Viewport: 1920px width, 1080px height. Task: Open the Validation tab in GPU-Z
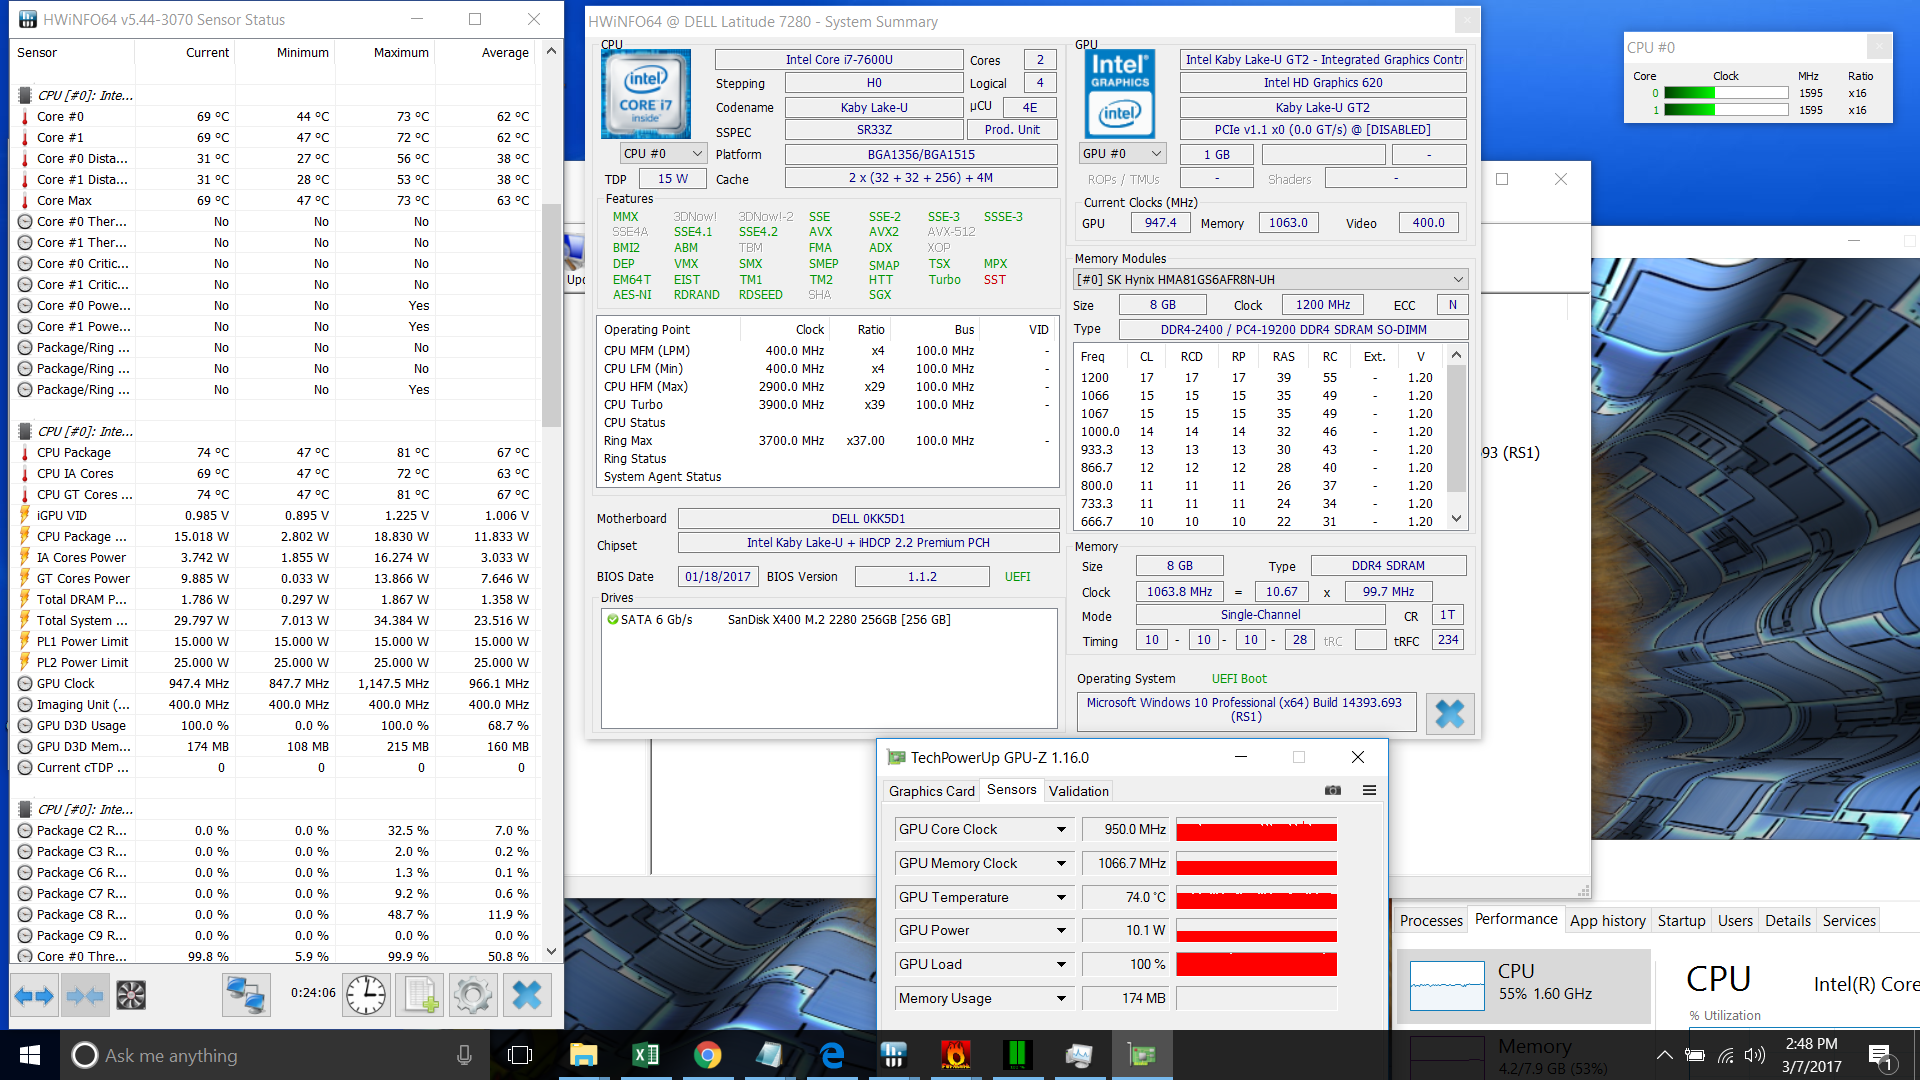(x=1078, y=791)
